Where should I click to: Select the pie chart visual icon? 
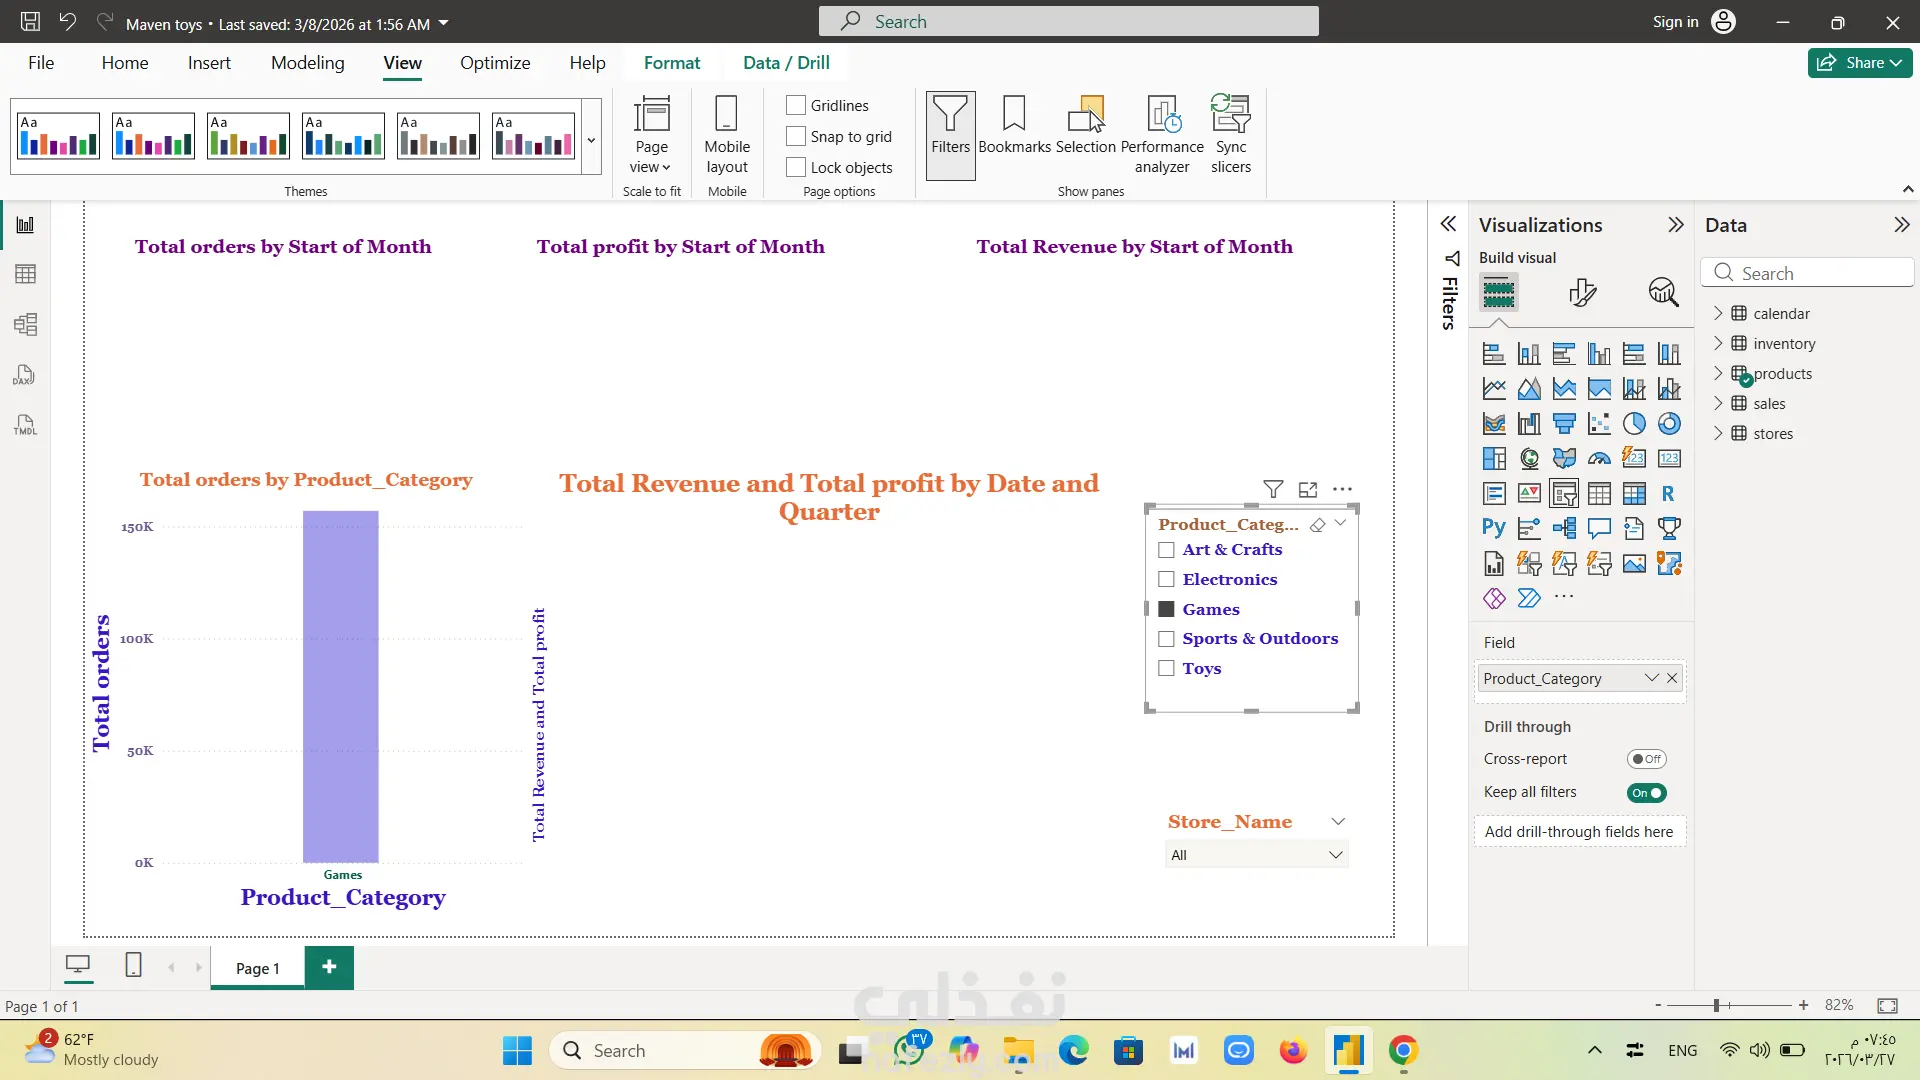(x=1634, y=424)
